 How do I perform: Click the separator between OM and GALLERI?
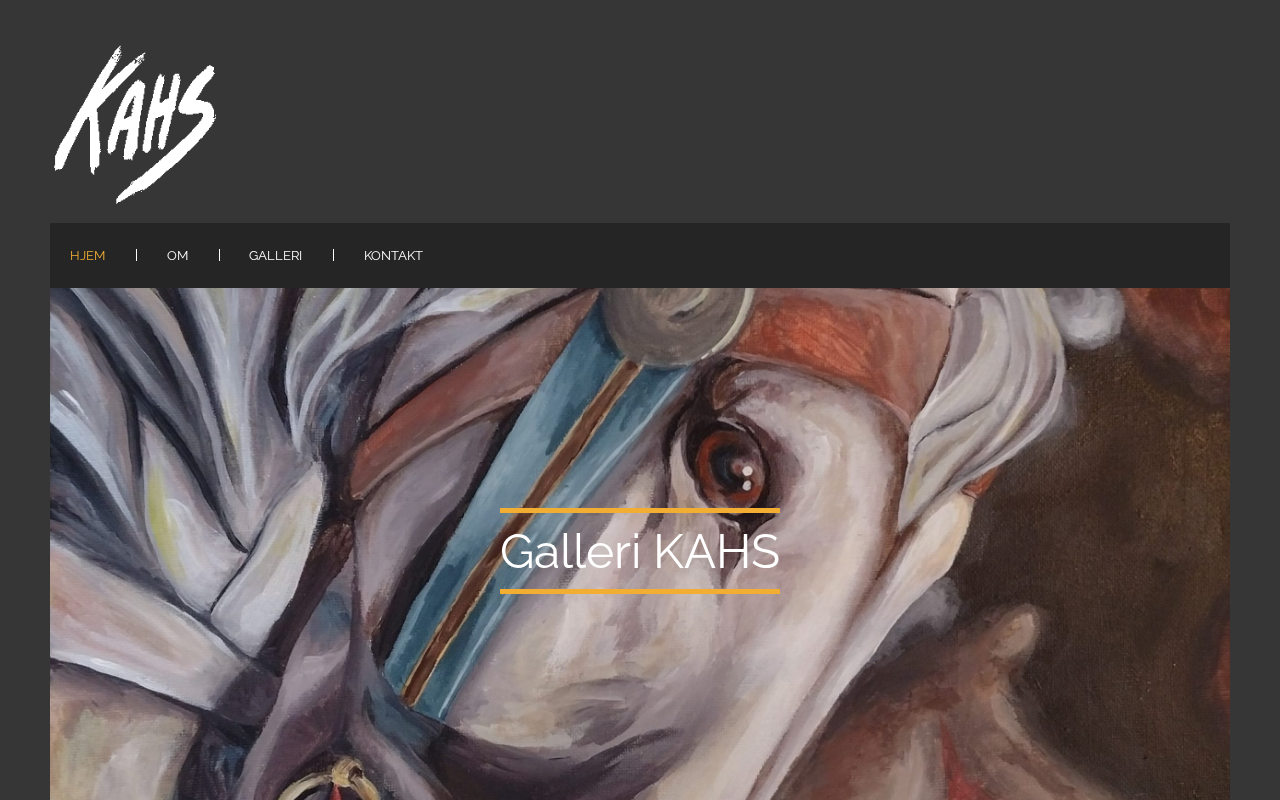click(x=219, y=255)
